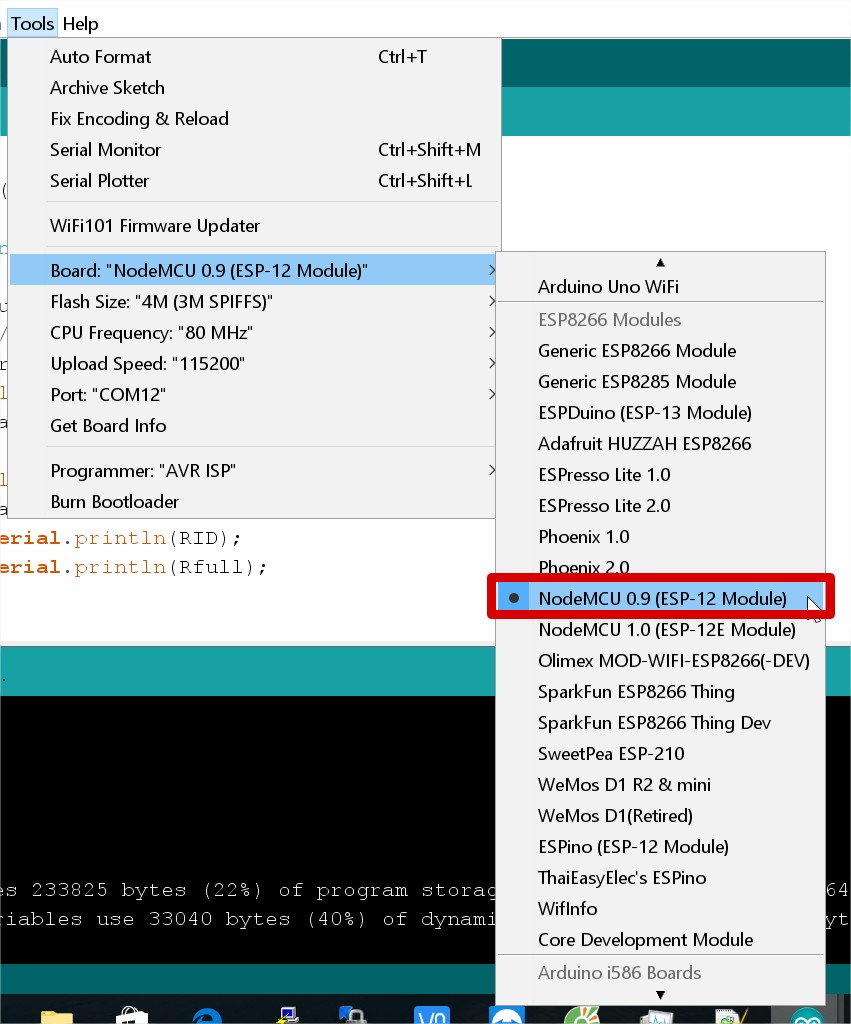The height and width of the screenshot is (1024, 851).
Task: Click the println(RID) code line
Action: pyautogui.click(x=121, y=538)
